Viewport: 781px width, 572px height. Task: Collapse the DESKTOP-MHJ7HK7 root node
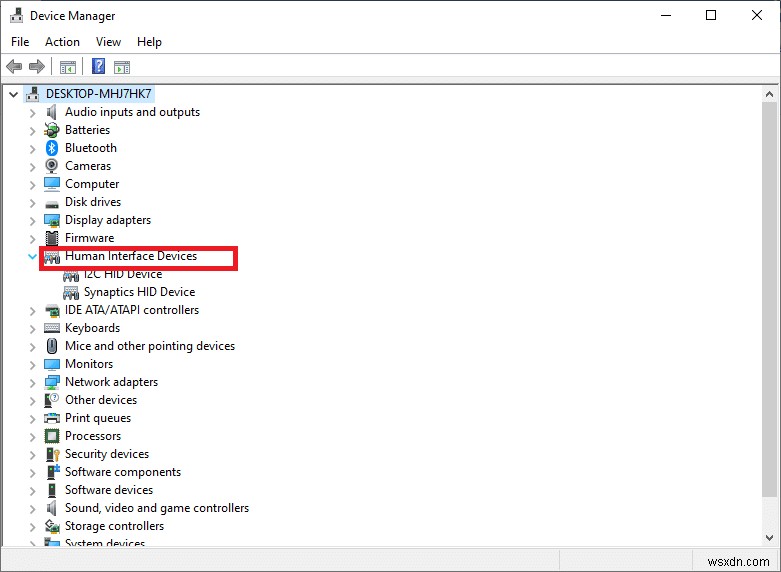tap(13, 94)
